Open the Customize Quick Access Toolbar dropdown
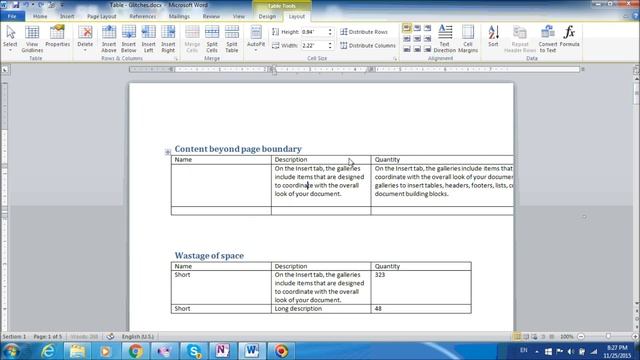 (x=62, y=5)
